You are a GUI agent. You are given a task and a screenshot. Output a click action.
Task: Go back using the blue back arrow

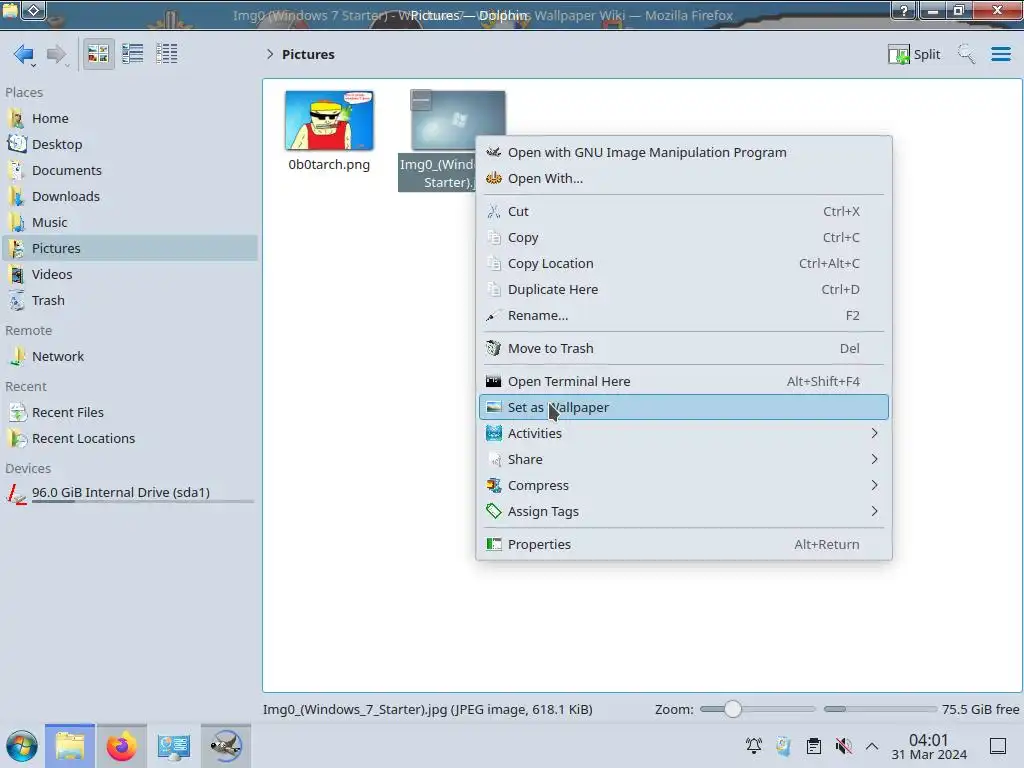[x=24, y=54]
